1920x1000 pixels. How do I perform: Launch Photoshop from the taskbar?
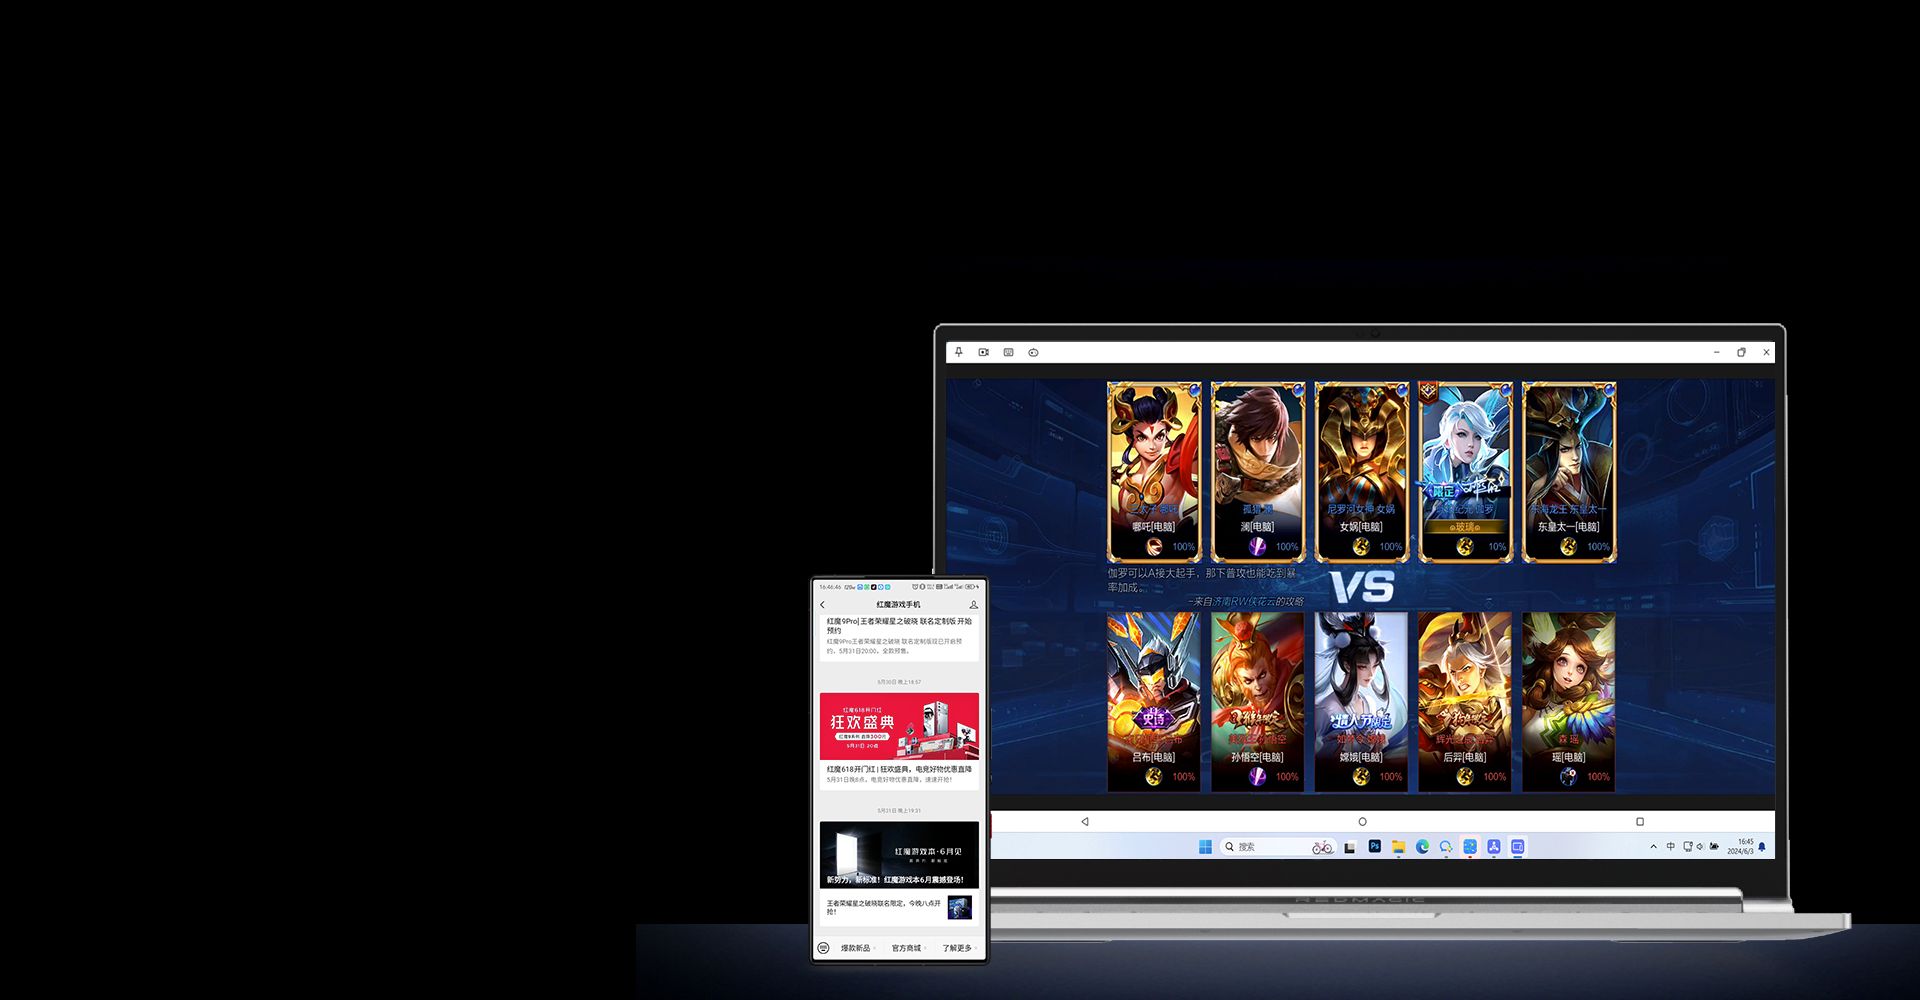tap(1375, 846)
